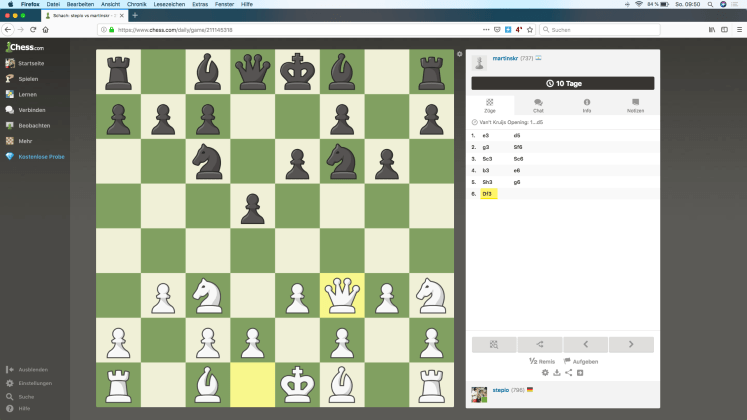The image size is (747, 420).
Task: Go to Startseite in the sidebar
Action: click(31, 63)
